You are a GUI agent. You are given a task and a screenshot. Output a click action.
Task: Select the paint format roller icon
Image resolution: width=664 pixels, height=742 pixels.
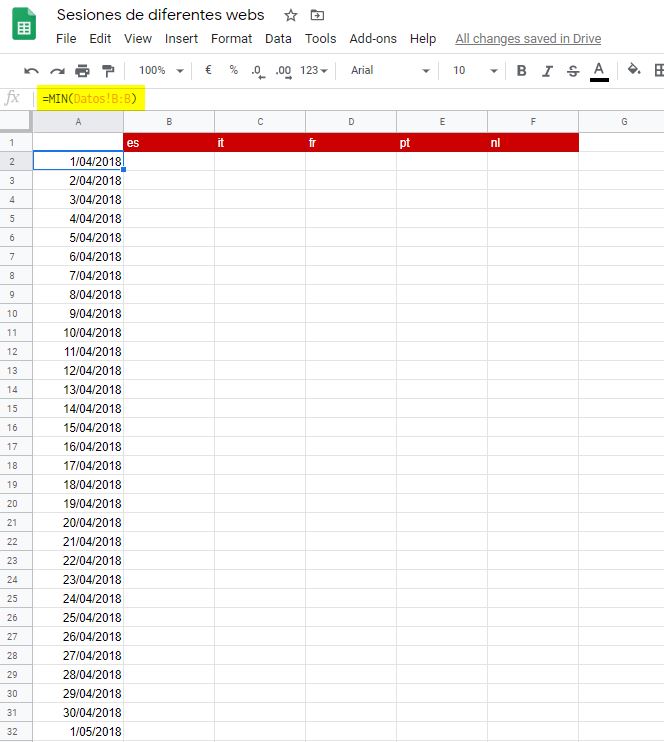(108, 71)
